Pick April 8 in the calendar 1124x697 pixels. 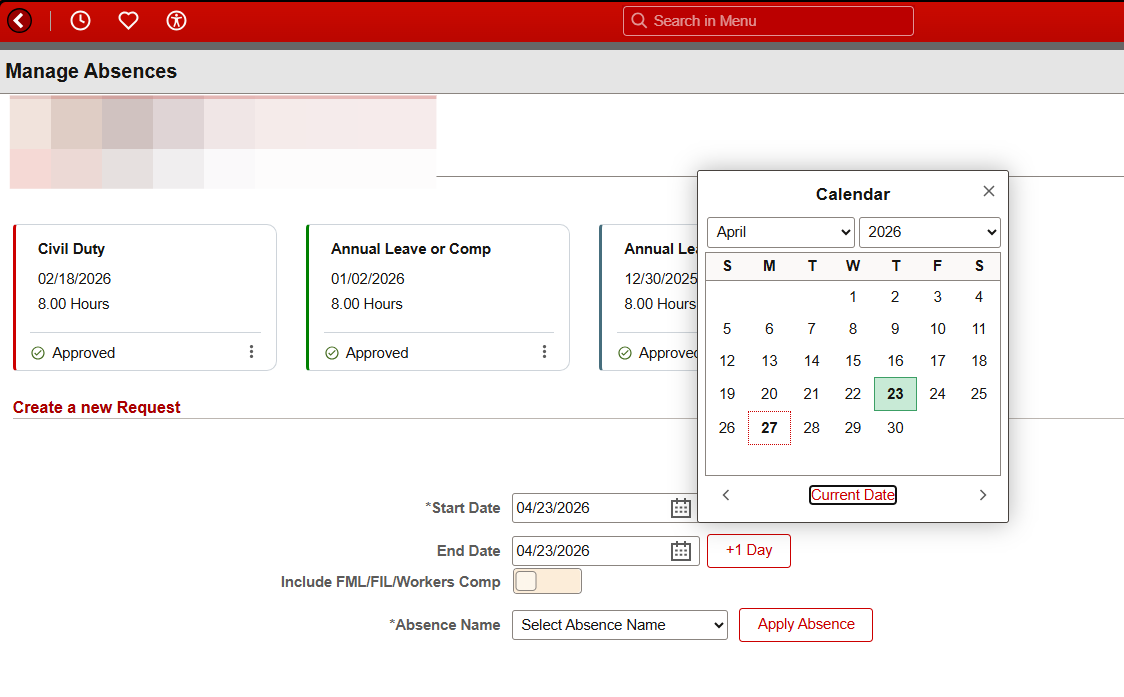click(x=853, y=329)
